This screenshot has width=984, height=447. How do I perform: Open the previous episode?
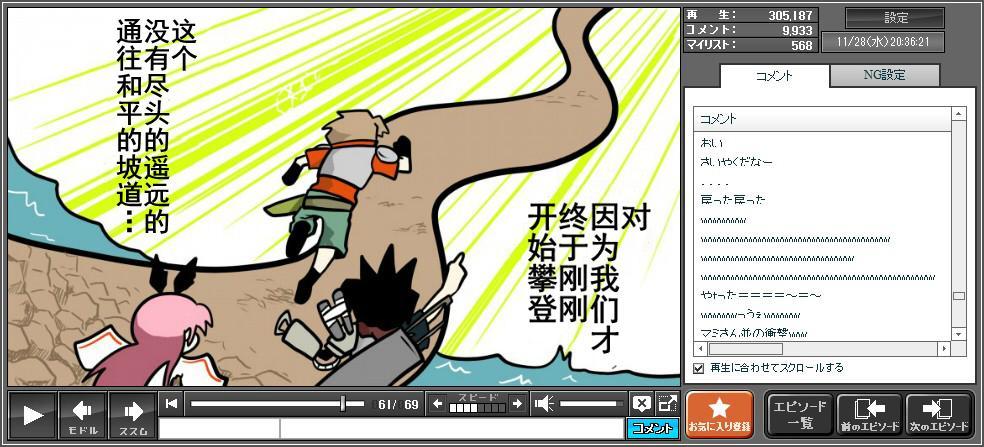pos(869,414)
